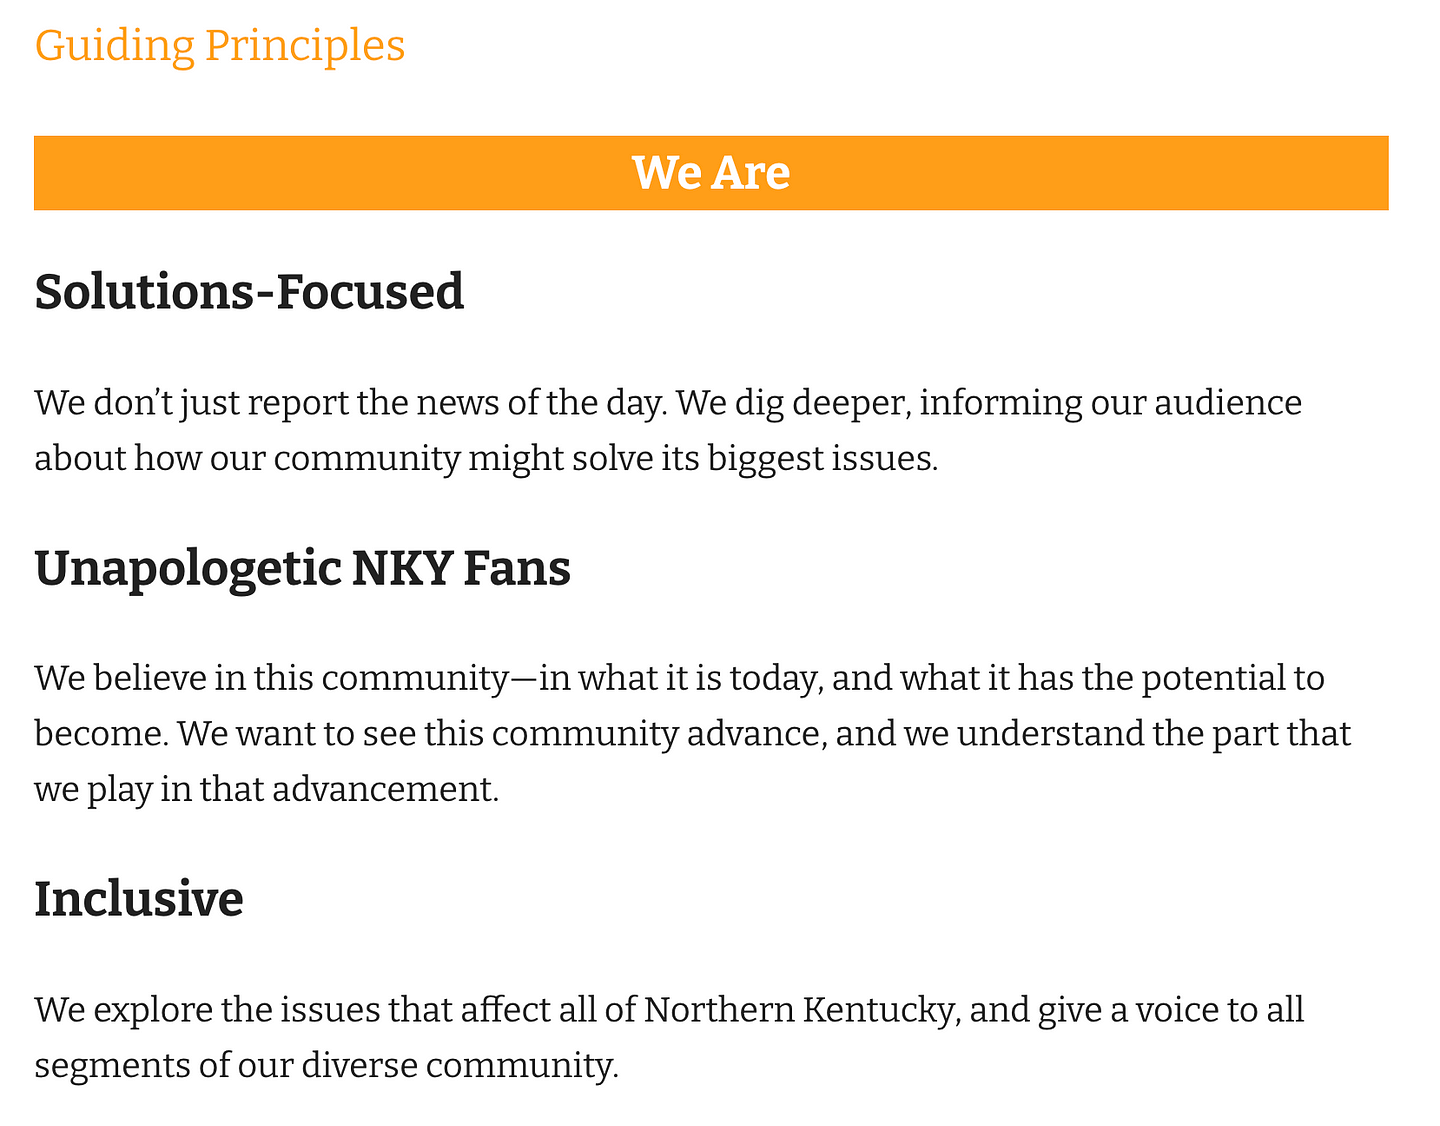Click the phrase "We believe in this community"
Viewport: 1440px width, 1126px height.
click(x=272, y=678)
